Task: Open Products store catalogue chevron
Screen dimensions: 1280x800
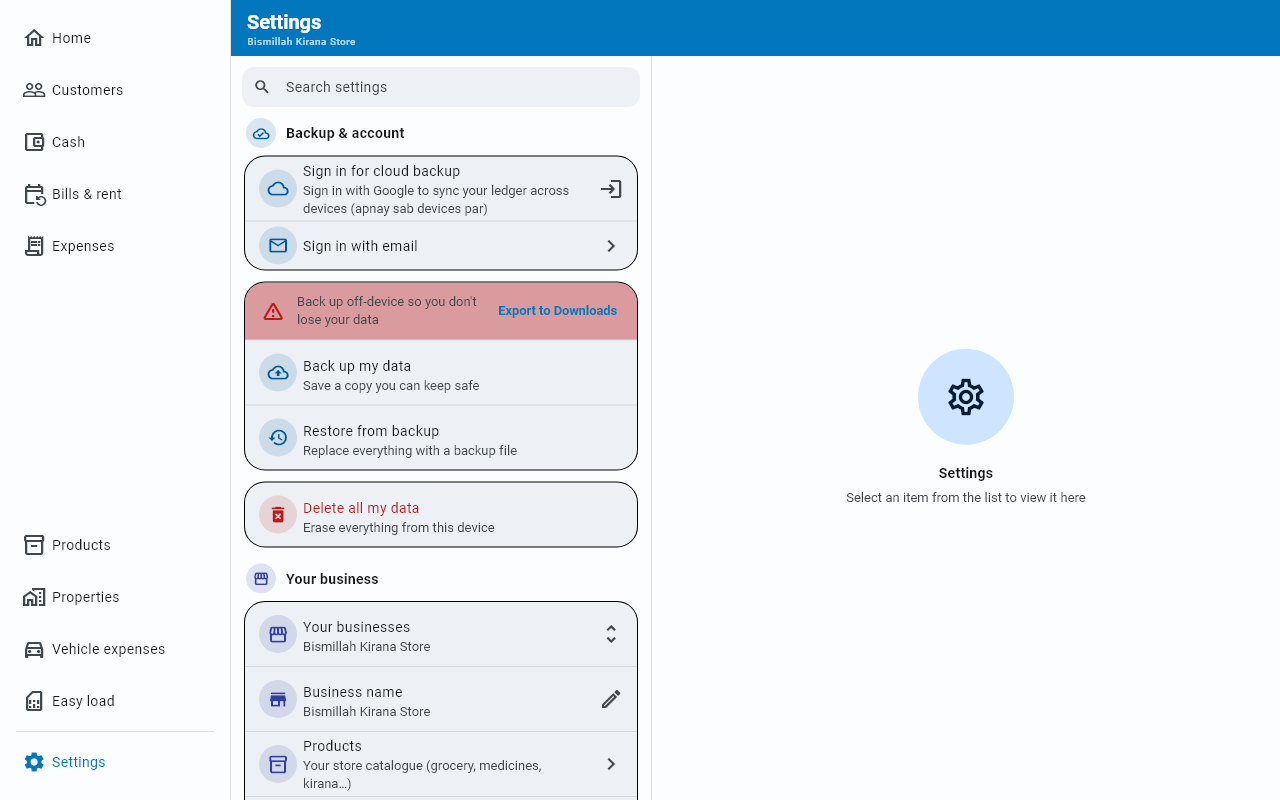Action: [x=611, y=764]
